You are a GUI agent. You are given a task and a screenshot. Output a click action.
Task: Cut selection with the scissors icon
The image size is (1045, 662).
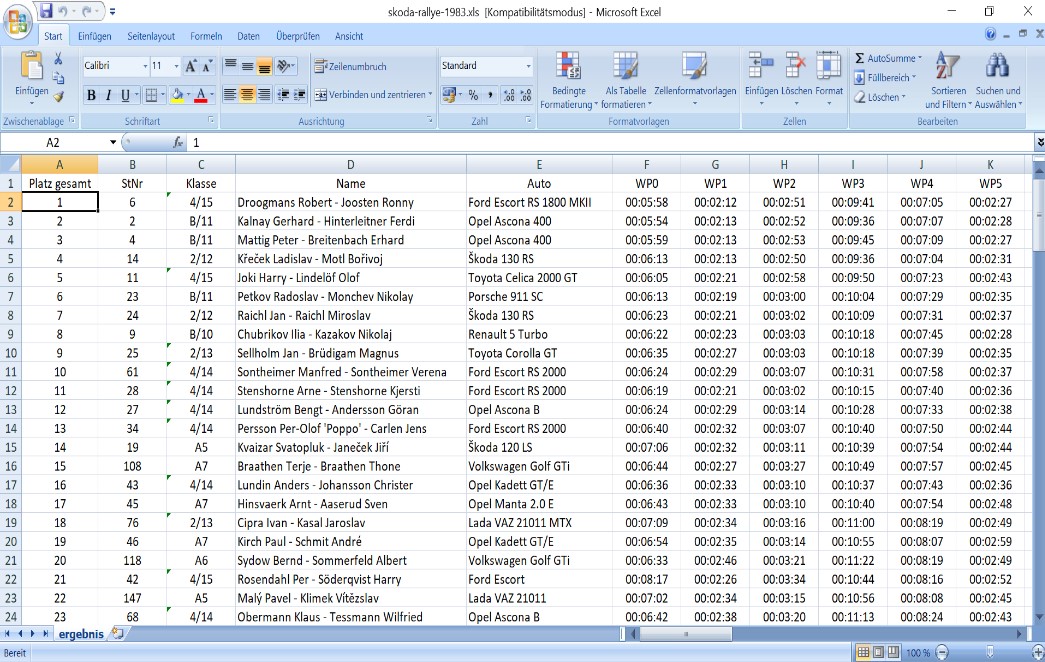58,59
